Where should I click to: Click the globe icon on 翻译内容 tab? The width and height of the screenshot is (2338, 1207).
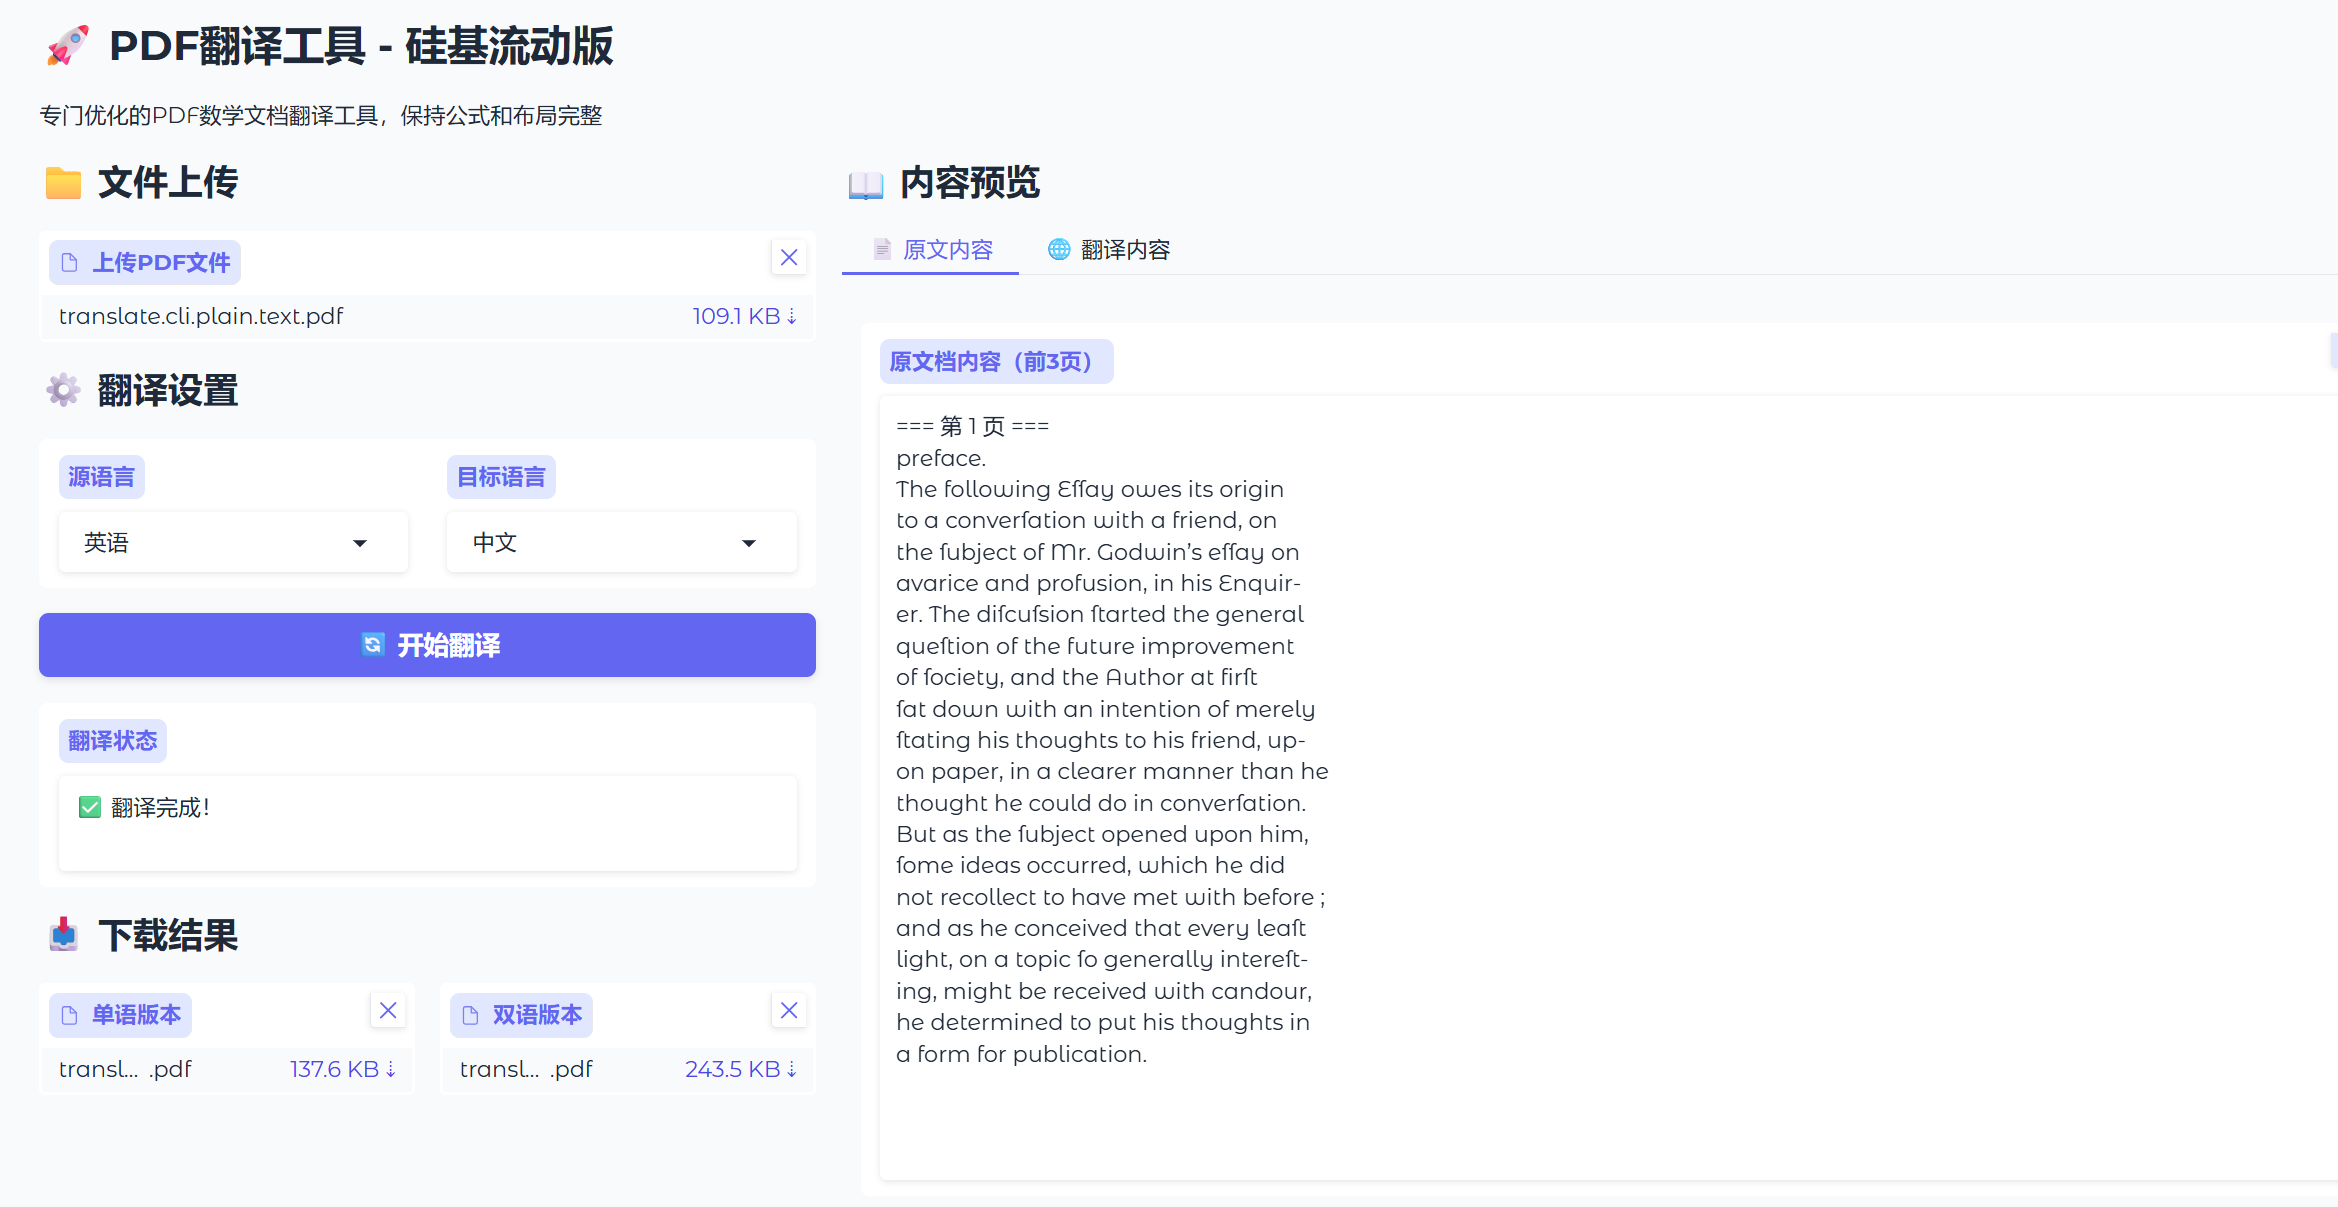tap(1059, 250)
